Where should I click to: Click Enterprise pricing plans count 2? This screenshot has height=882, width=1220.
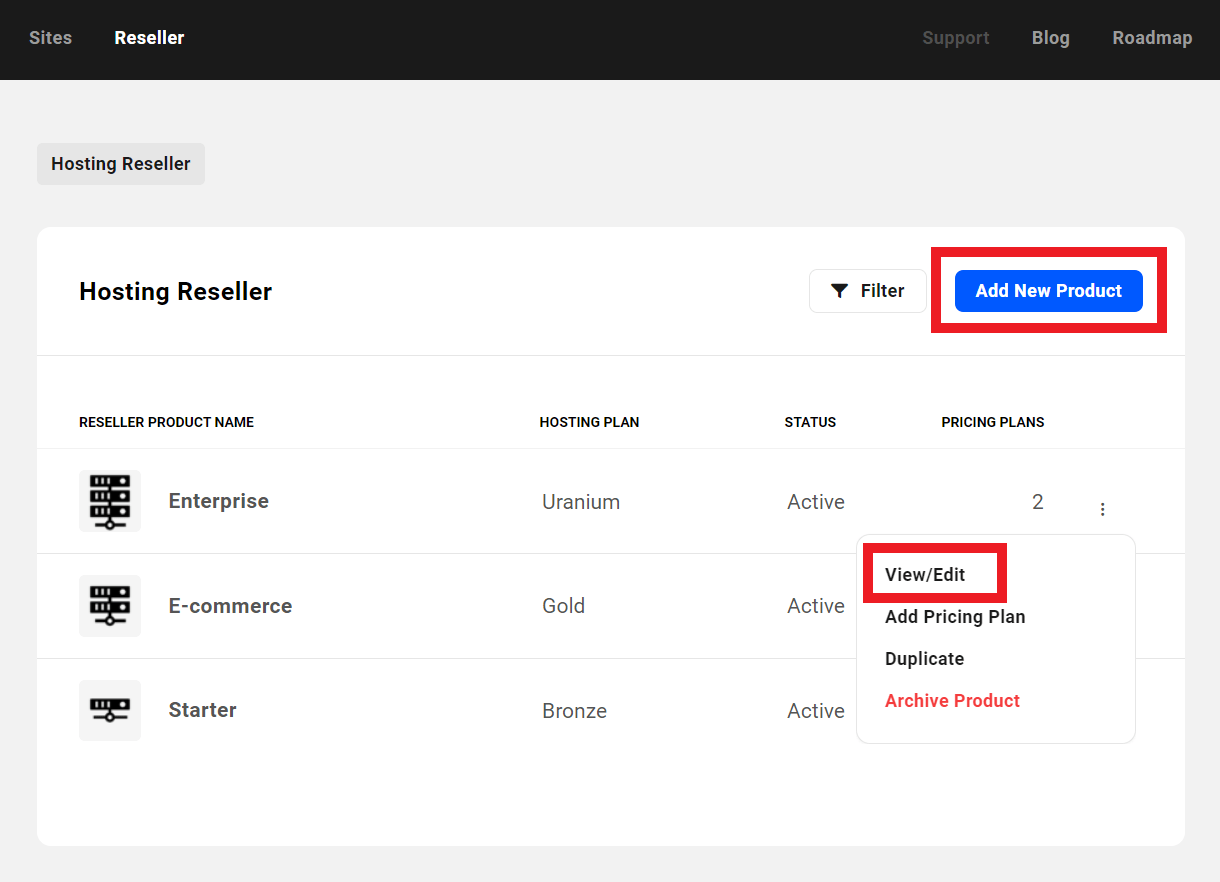(x=1038, y=502)
